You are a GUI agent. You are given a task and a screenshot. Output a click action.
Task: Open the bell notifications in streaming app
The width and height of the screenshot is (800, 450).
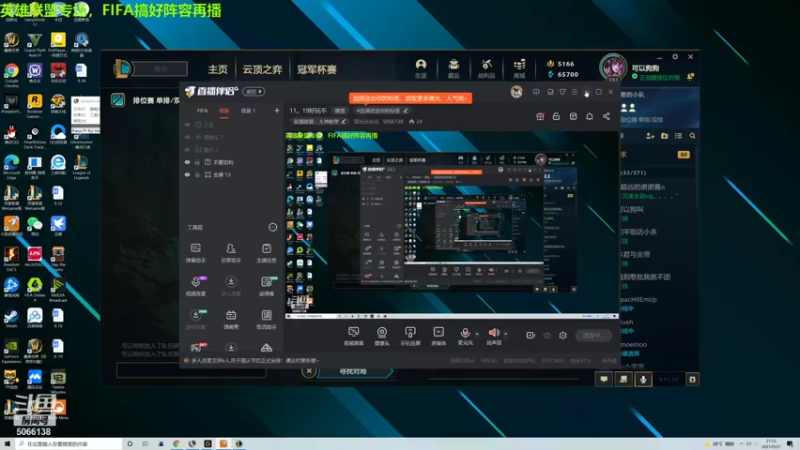(589, 116)
